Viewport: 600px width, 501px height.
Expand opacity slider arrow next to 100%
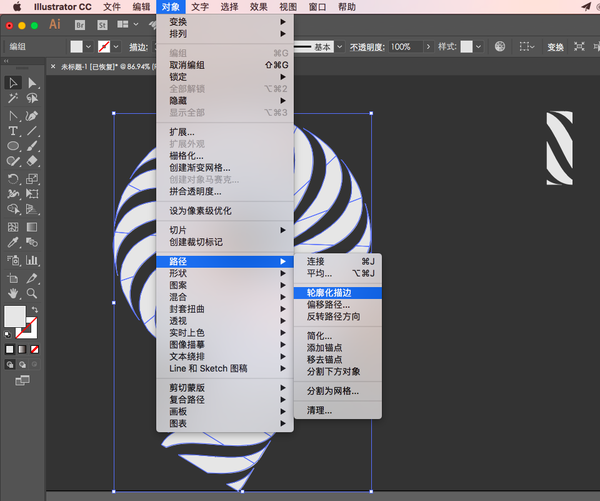(x=428, y=47)
